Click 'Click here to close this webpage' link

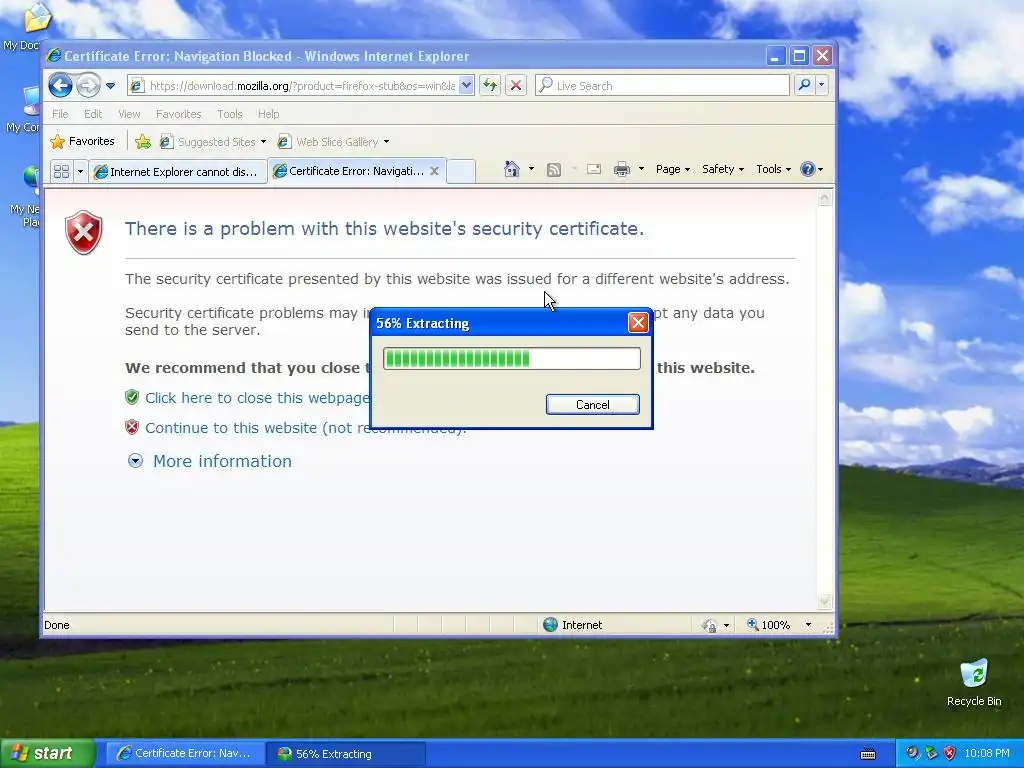(x=257, y=398)
